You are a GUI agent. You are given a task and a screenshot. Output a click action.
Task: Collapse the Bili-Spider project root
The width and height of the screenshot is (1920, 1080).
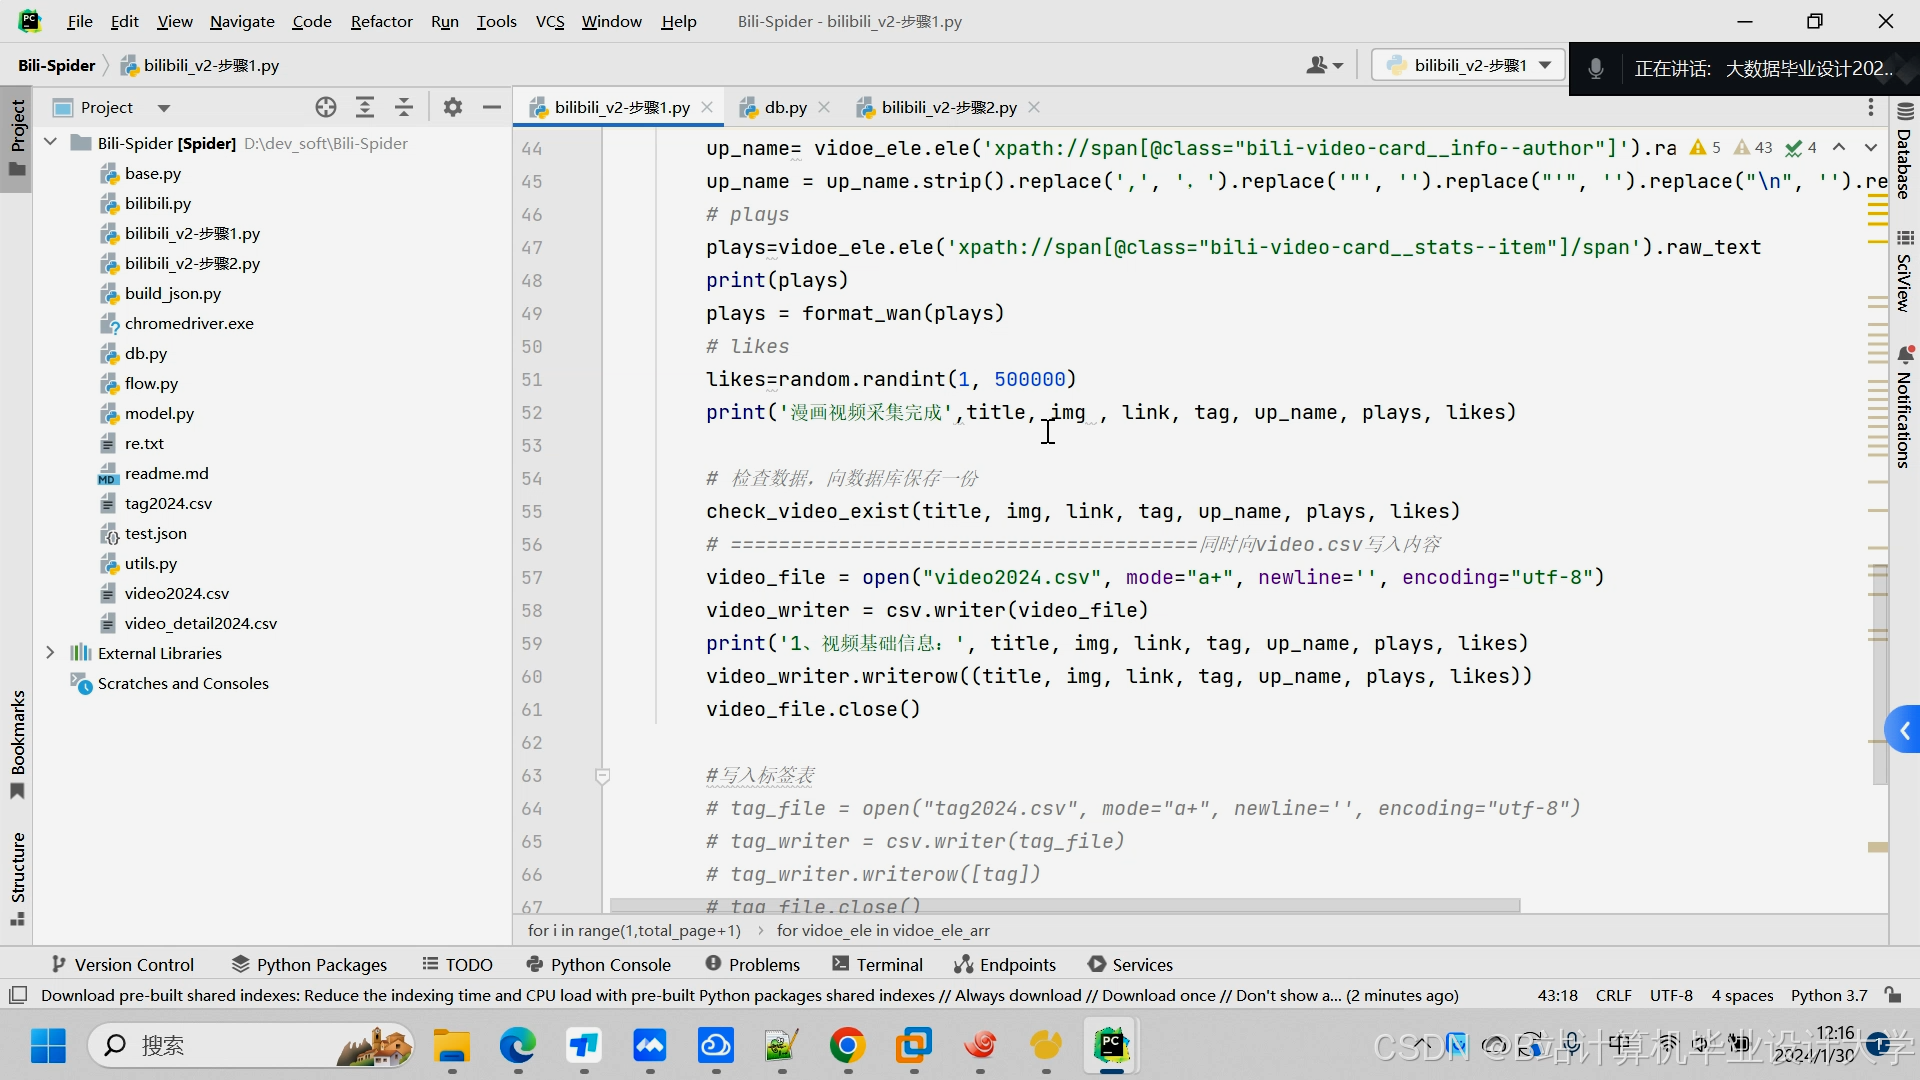[50, 143]
